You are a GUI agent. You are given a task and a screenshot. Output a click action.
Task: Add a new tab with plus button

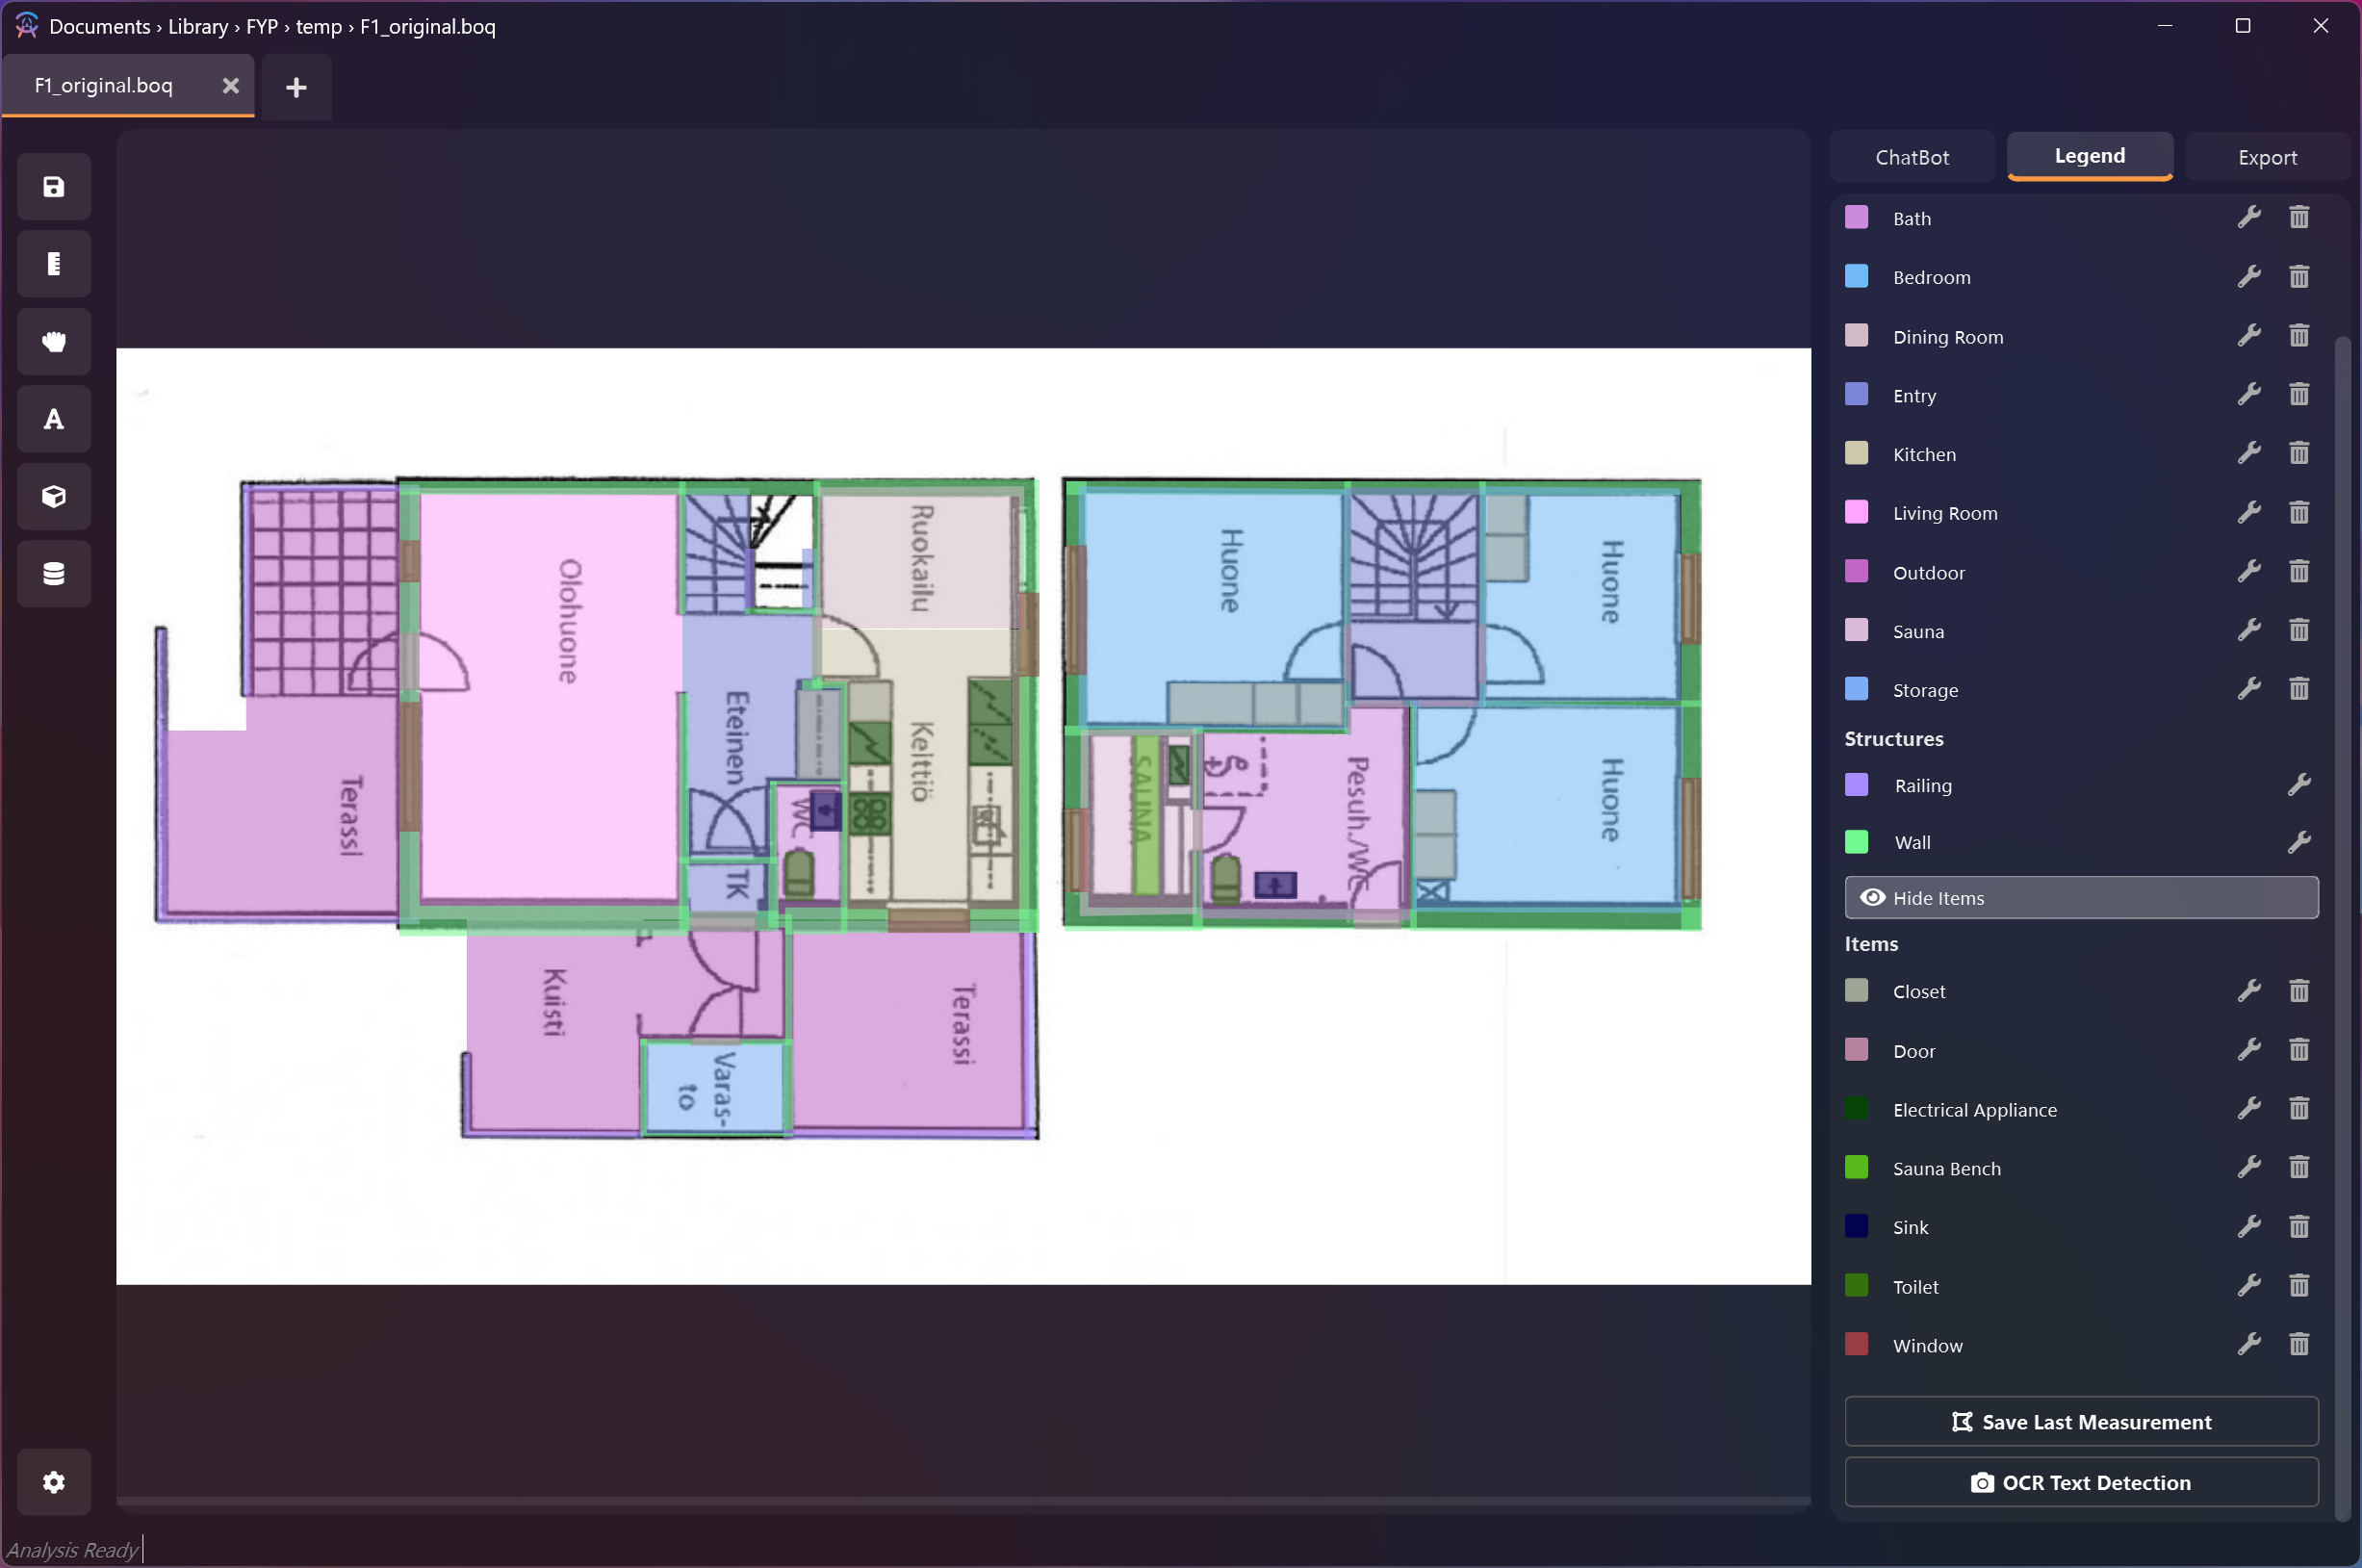[296, 88]
